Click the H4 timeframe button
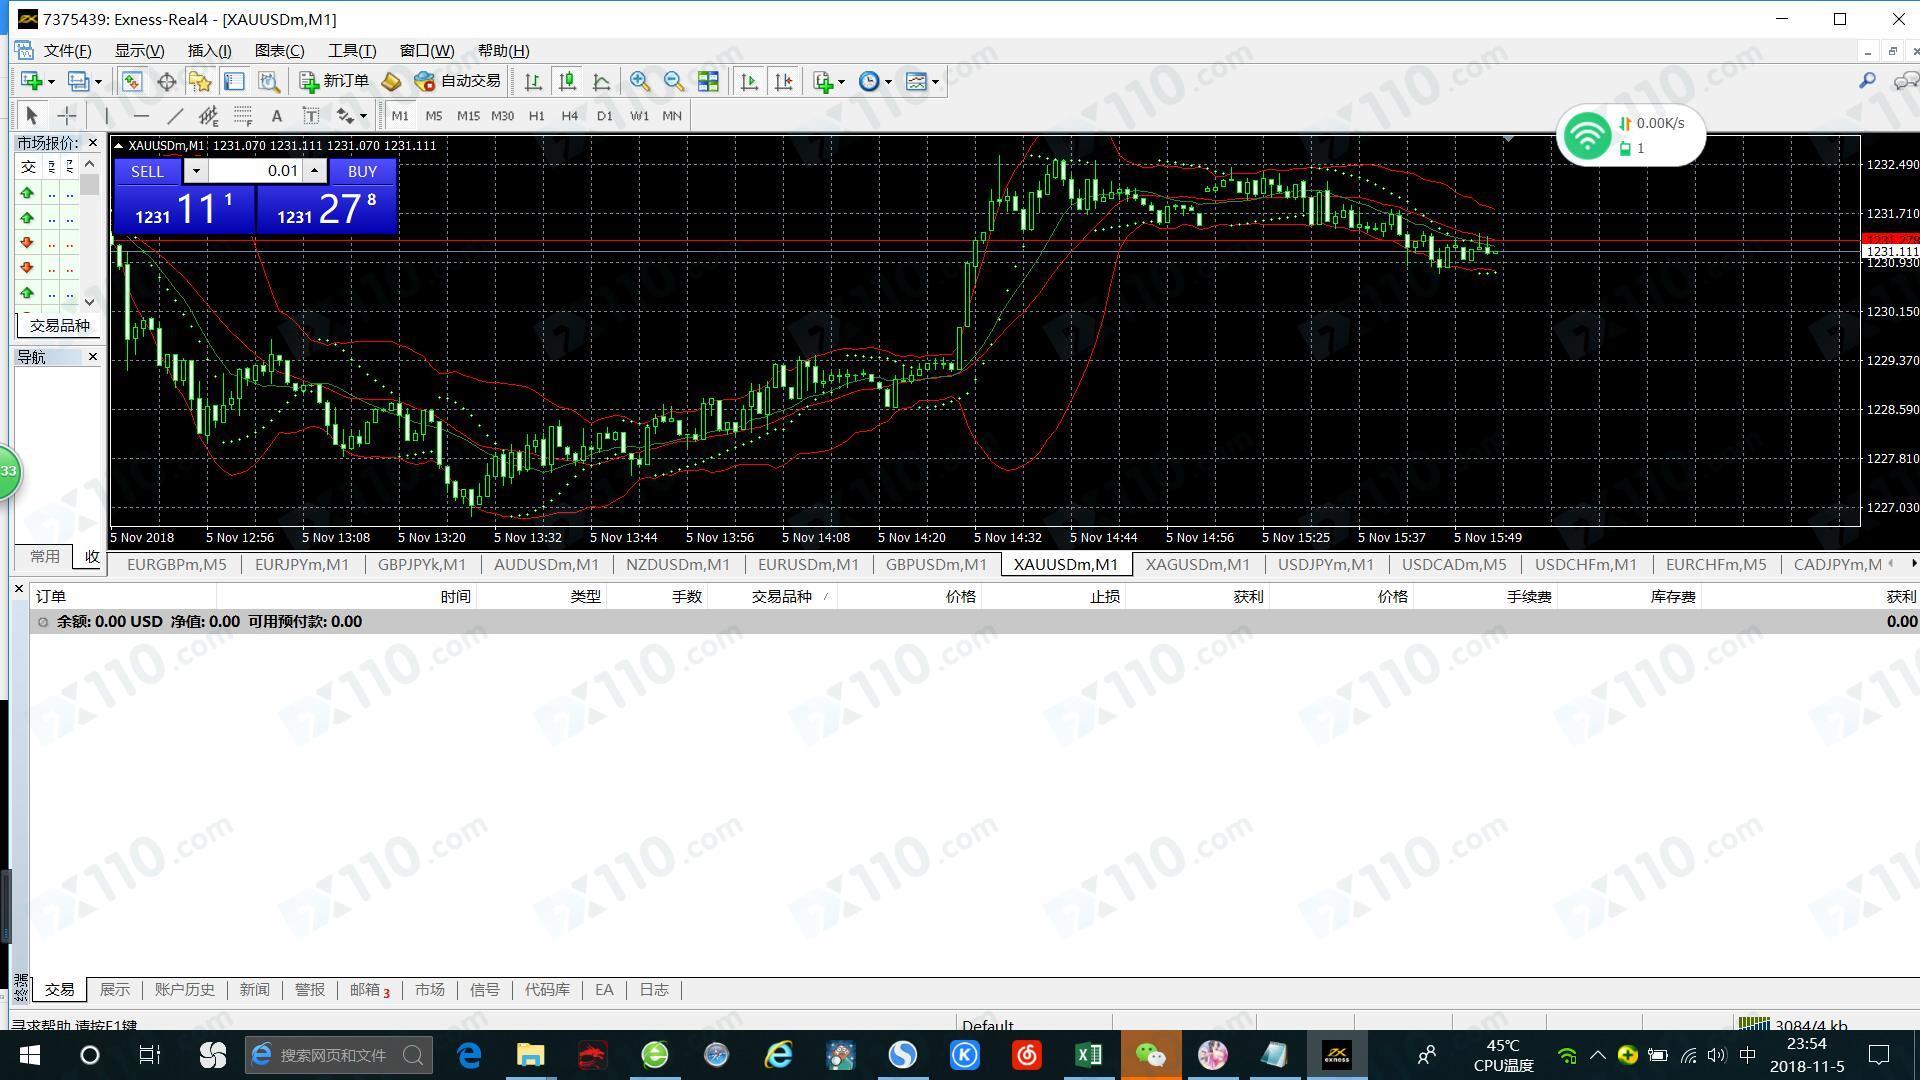 [569, 116]
